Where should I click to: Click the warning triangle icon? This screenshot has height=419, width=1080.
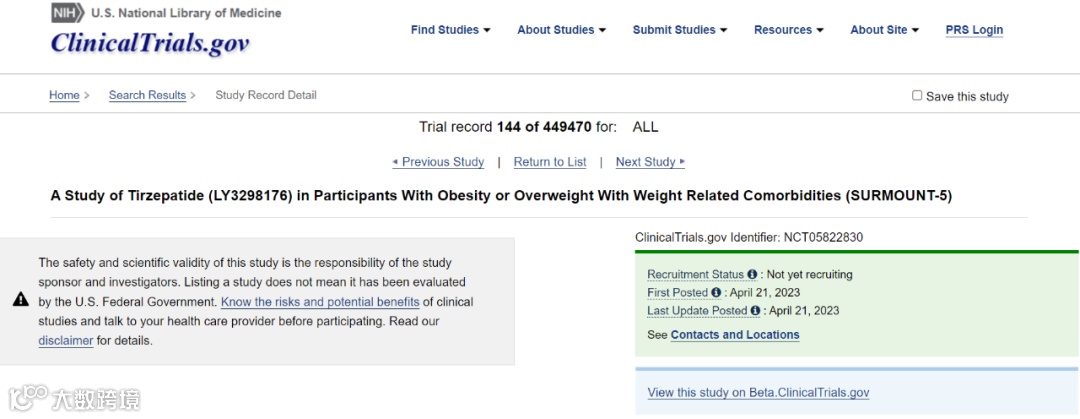point(20,300)
